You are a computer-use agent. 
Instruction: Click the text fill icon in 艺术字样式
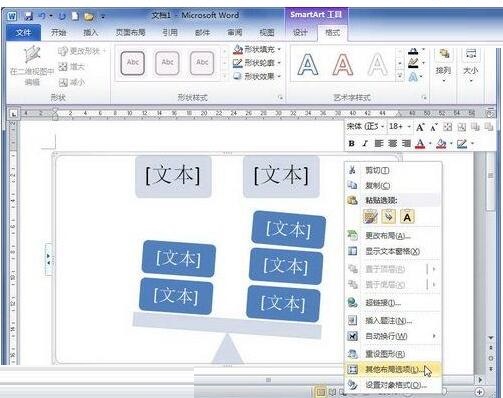pos(413,51)
